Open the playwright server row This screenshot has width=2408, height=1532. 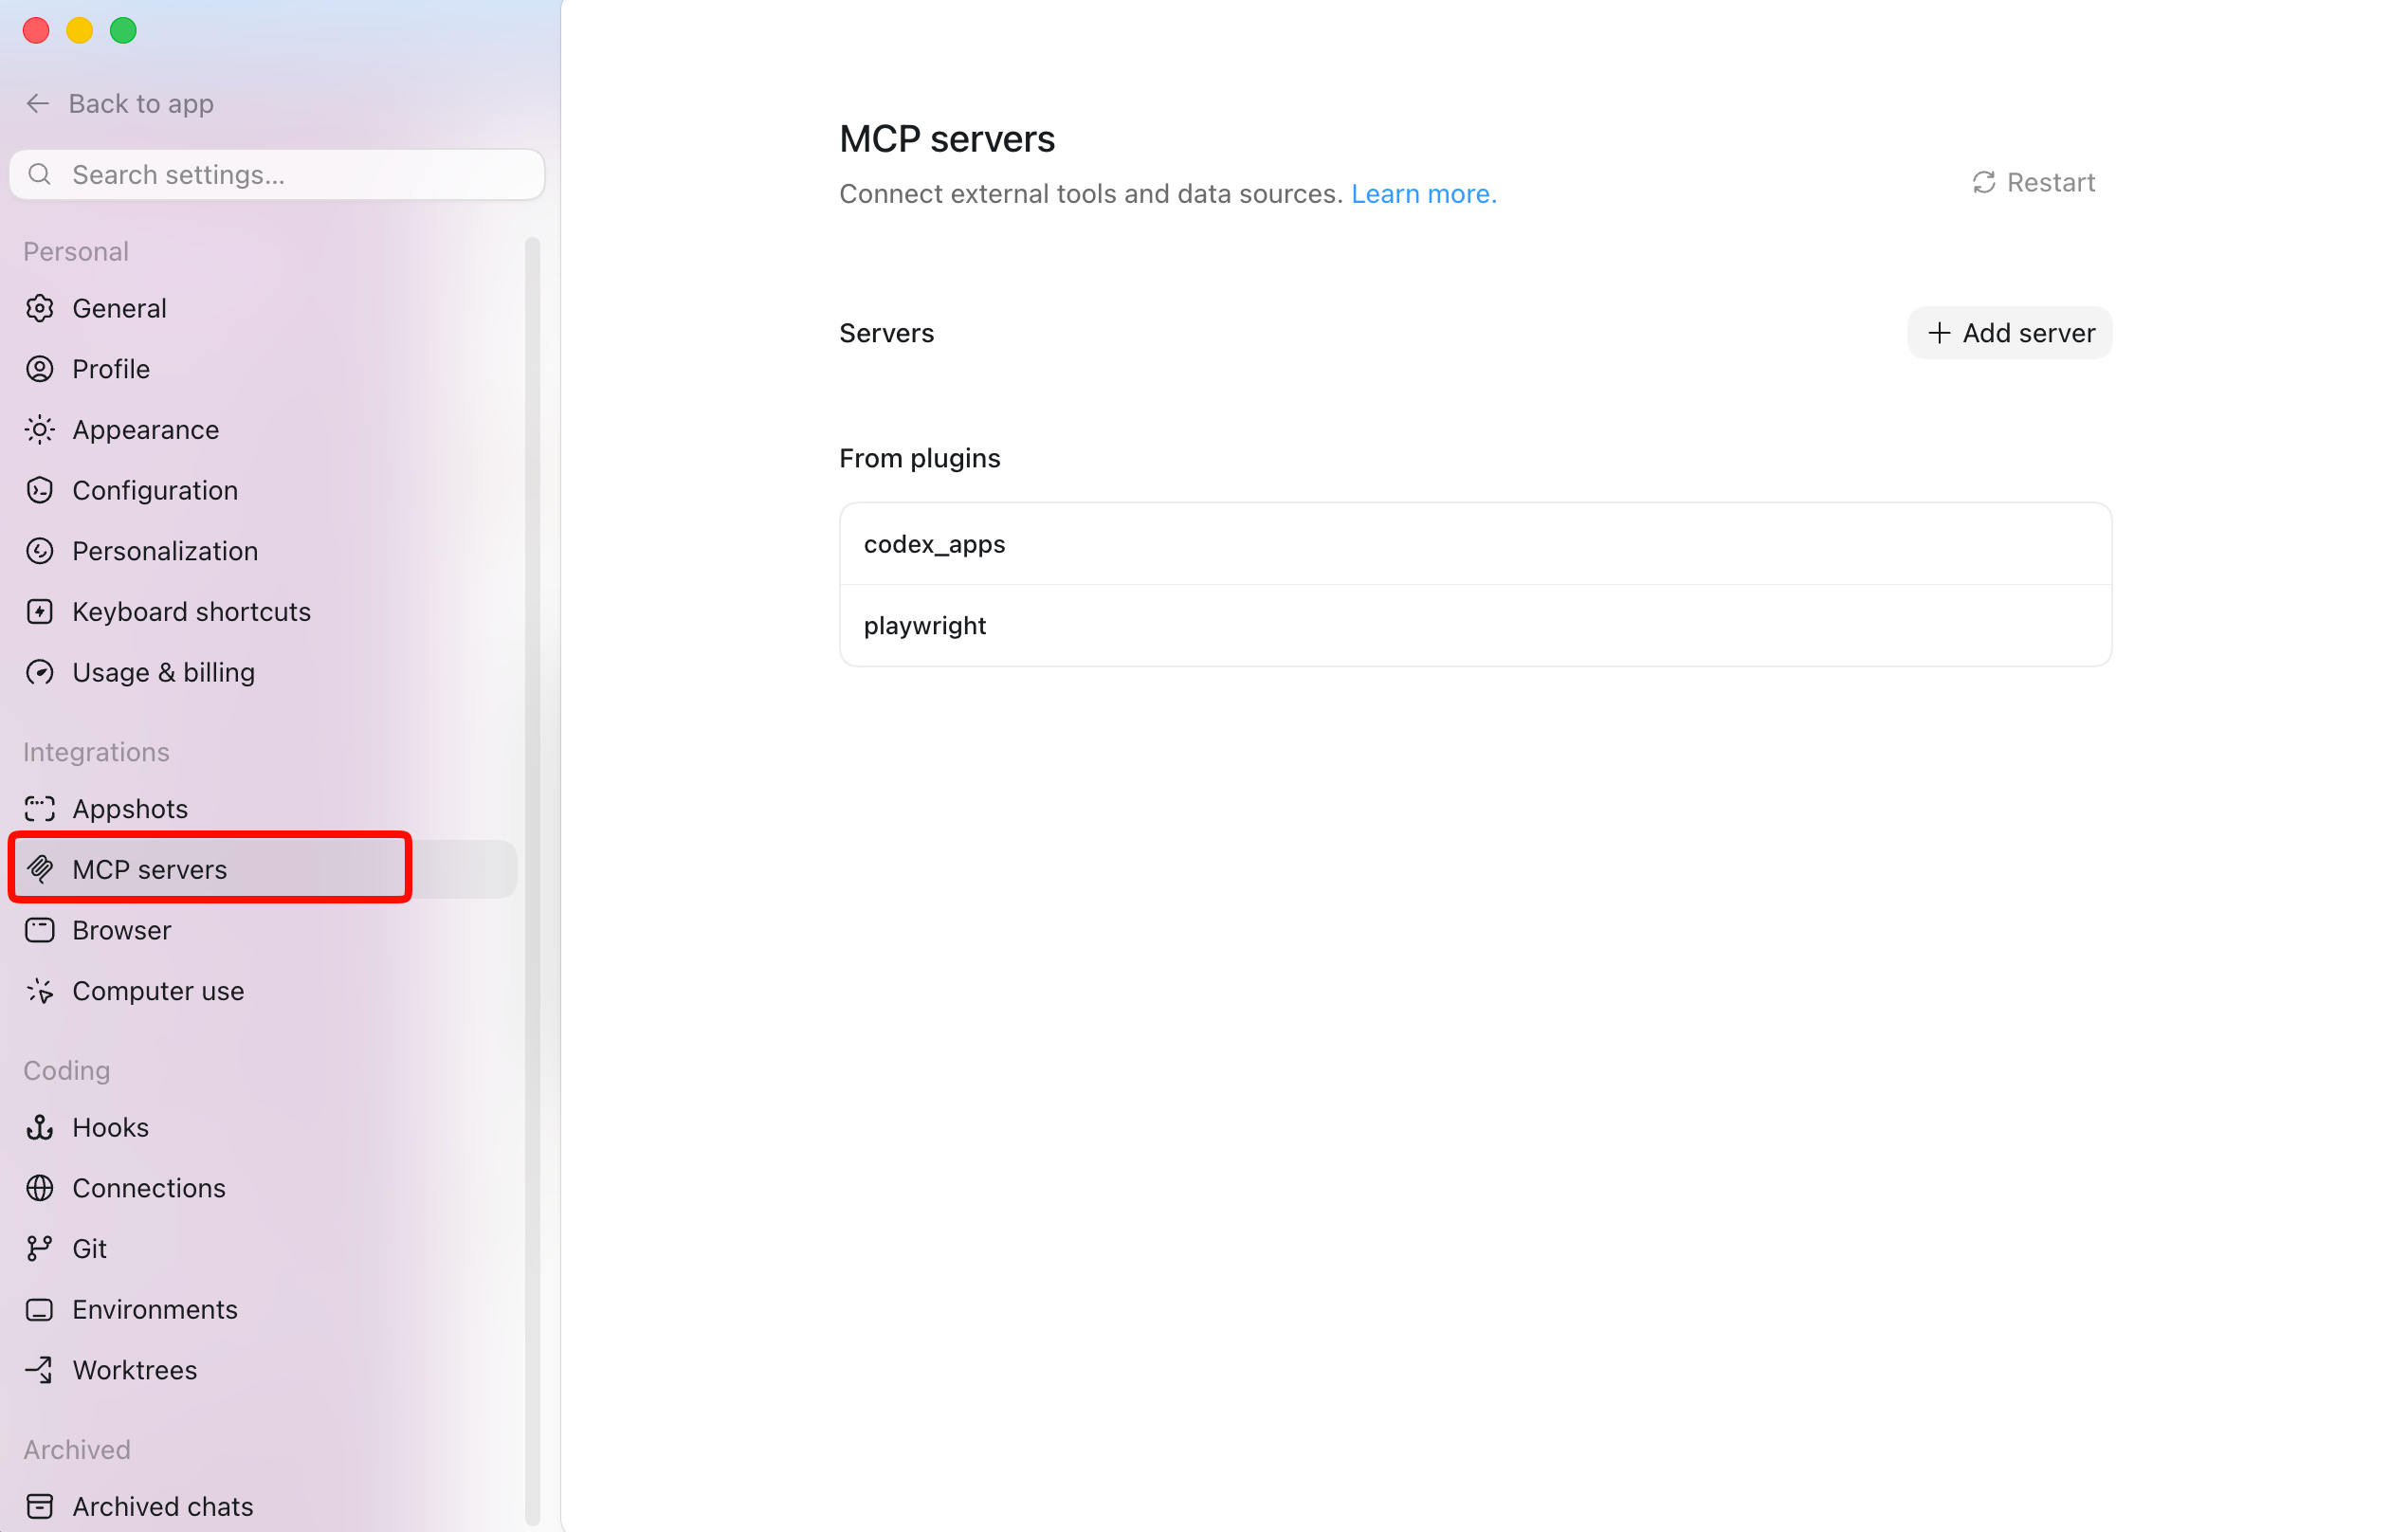pyautogui.click(x=1475, y=626)
